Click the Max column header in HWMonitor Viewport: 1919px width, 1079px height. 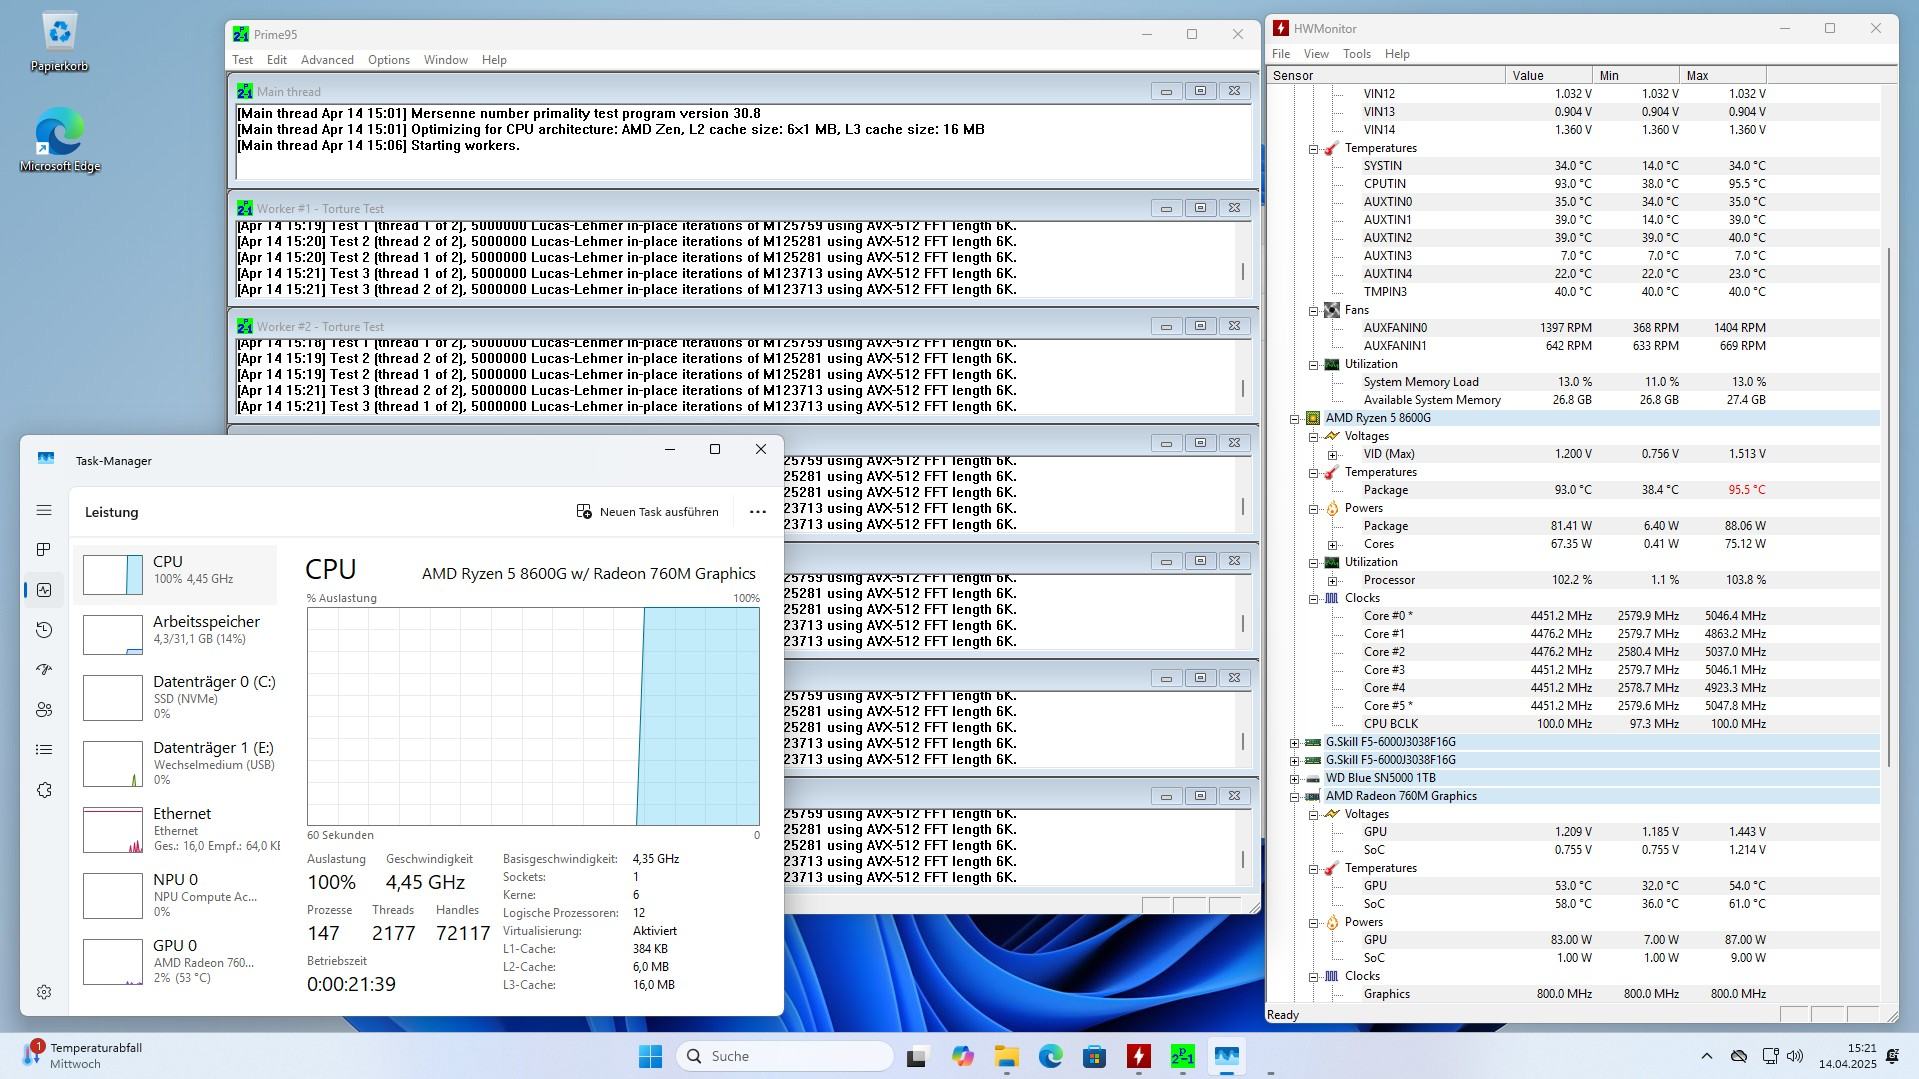click(x=1723, y=75)
